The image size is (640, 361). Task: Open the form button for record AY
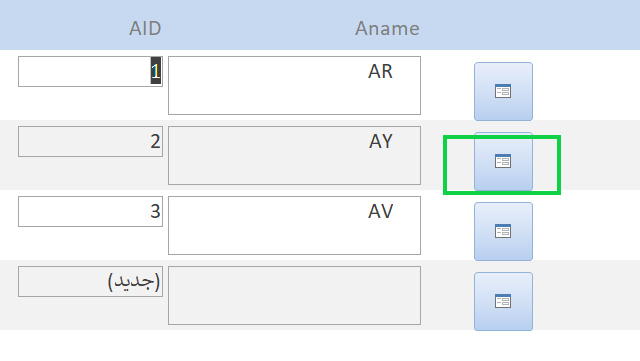pyautogui.click(x=503, y=161)
